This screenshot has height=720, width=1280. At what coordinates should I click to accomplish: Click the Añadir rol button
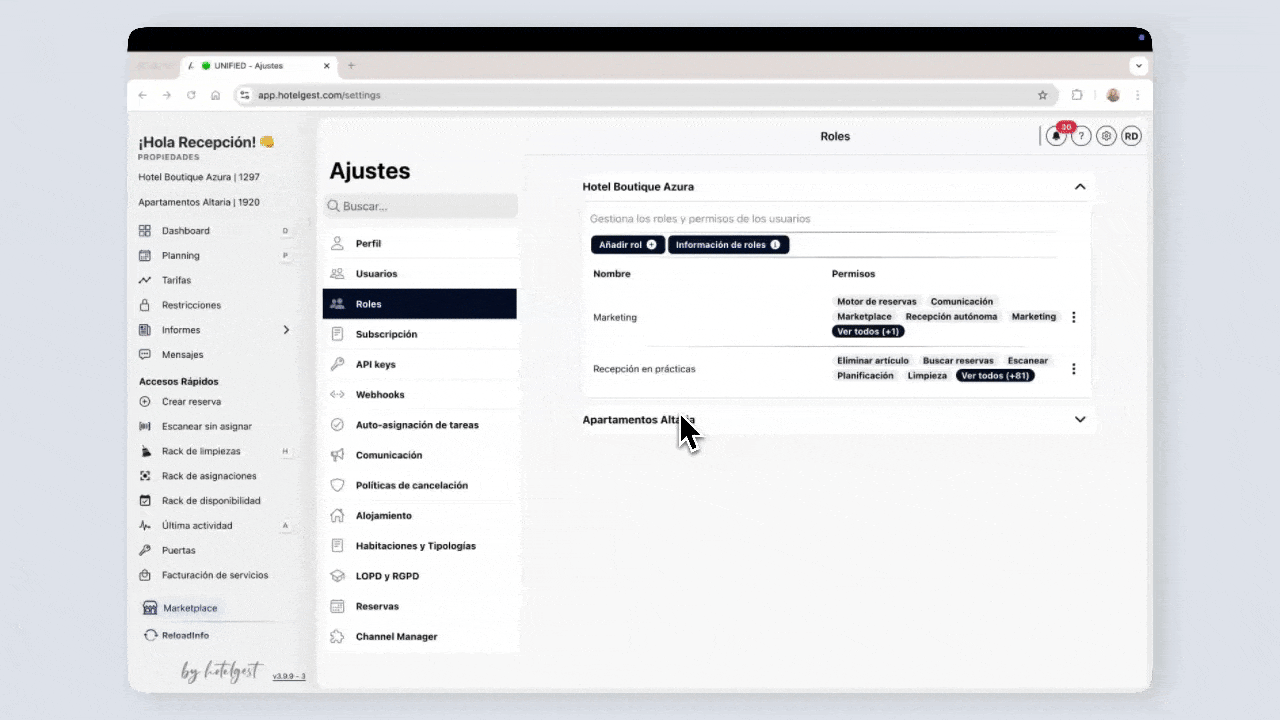coord(627,245)
